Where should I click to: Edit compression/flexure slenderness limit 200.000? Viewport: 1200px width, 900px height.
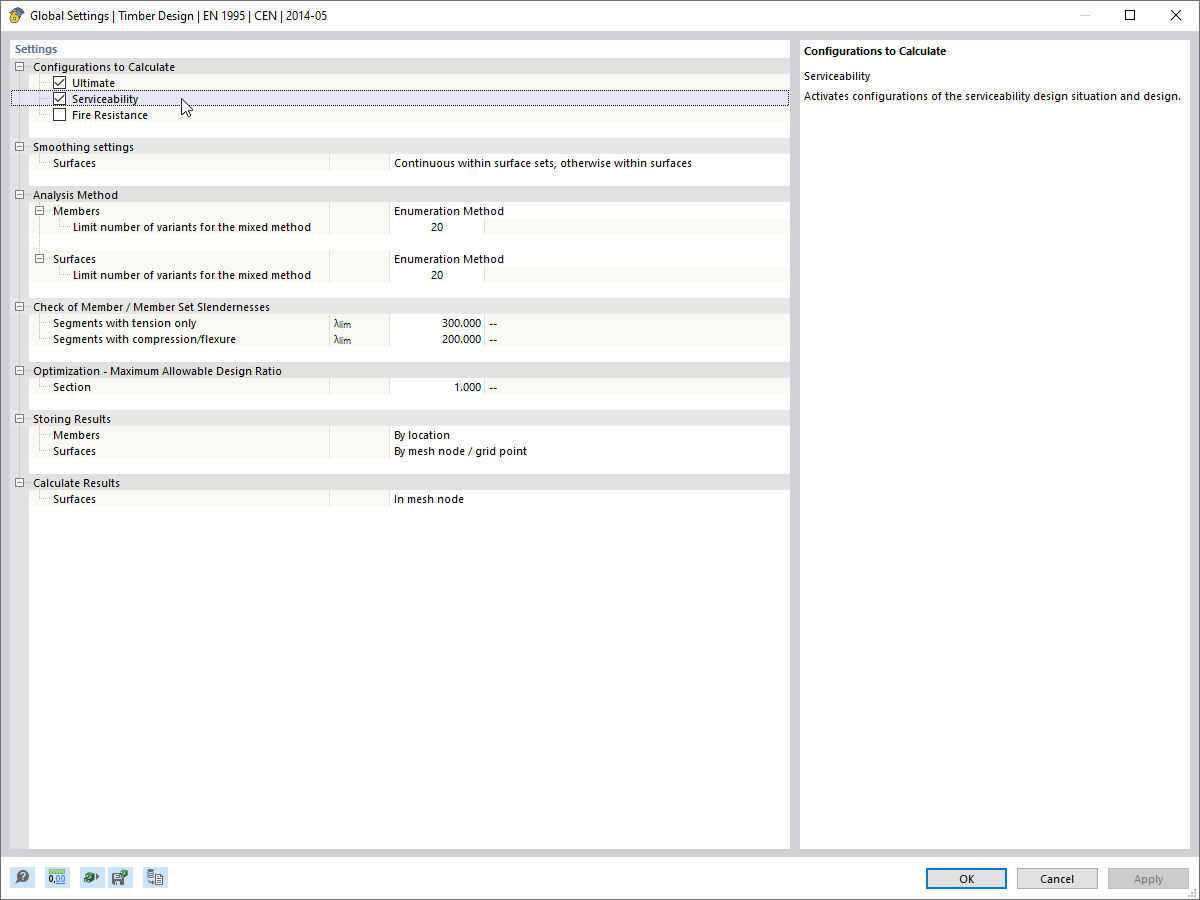point(437,339)
